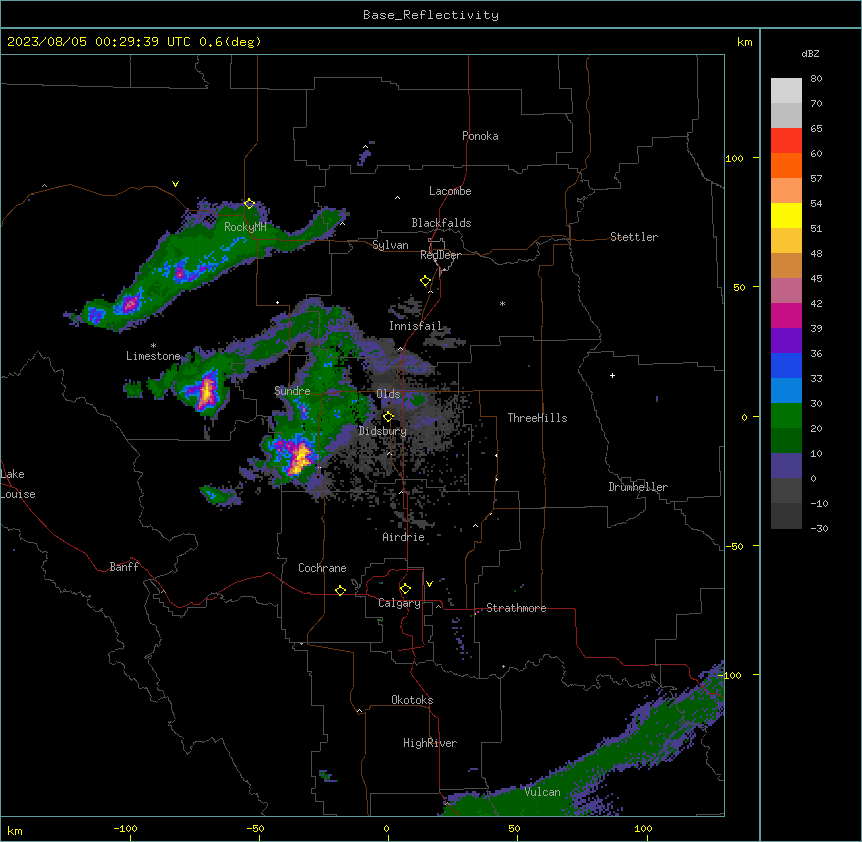Click the white plus marker north of Drumheller
This screenshot has width=862, height=842.
(x=612, y=375)
